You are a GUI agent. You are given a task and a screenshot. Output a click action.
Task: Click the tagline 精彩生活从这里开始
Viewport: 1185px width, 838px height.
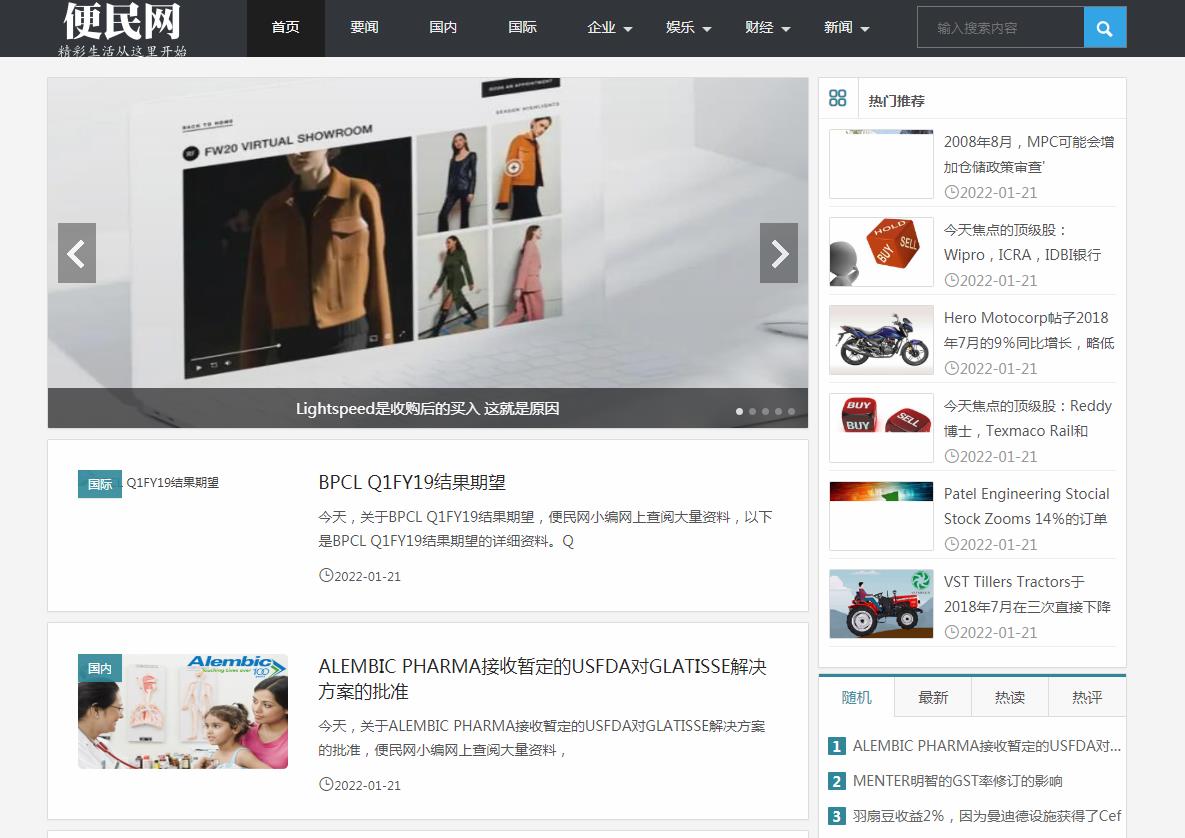point(122,51)
